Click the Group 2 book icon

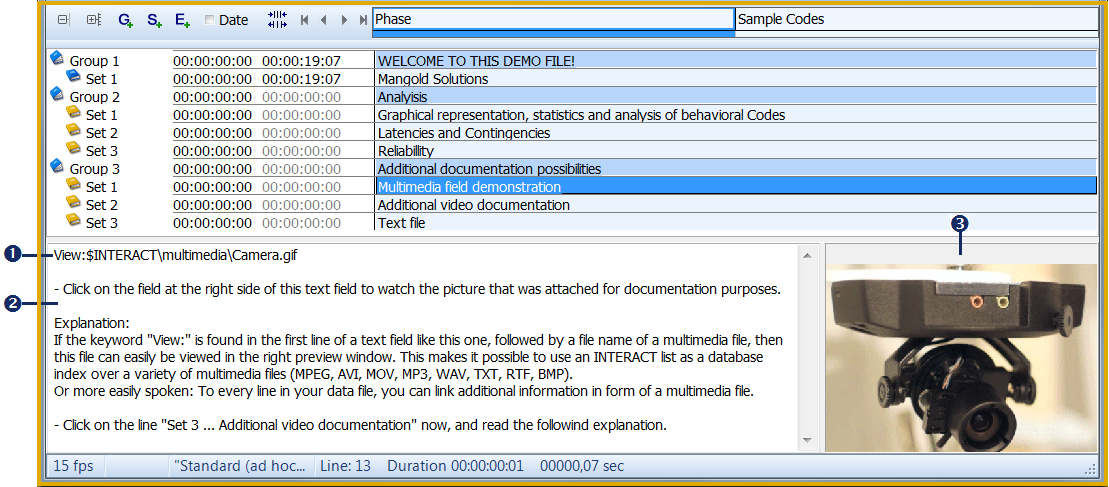point(57,95)
